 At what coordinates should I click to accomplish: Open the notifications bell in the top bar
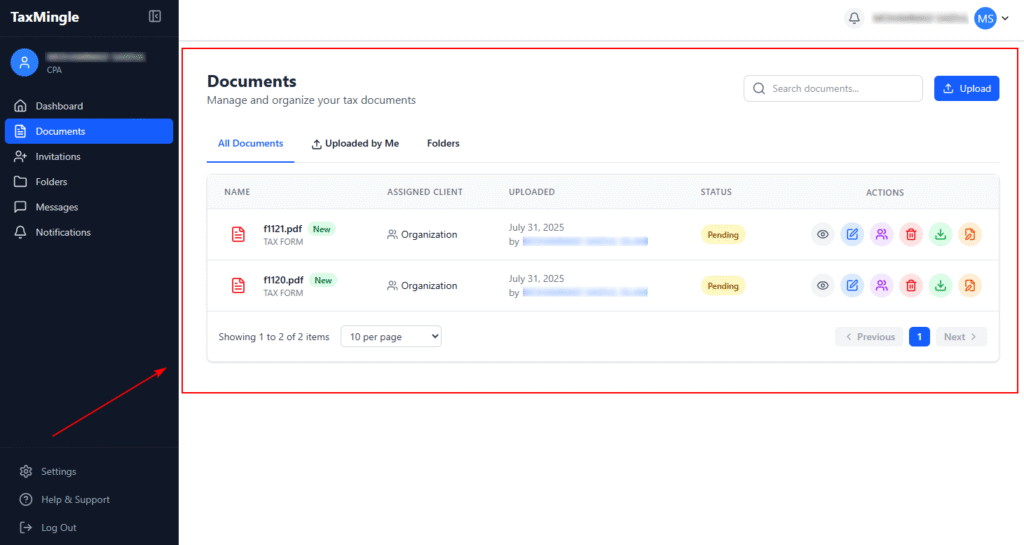854,18
